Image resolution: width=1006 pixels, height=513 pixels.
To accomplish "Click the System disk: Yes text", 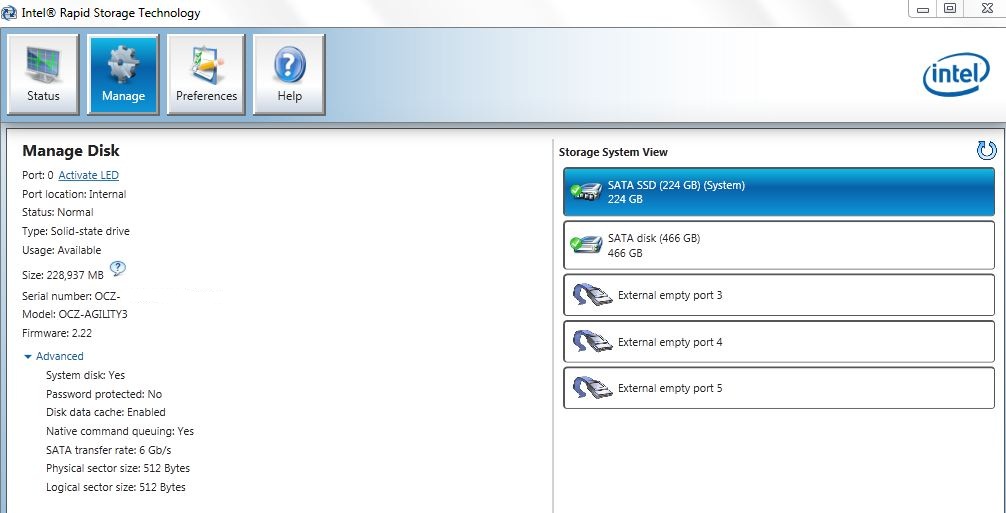I will click(86, 375).
